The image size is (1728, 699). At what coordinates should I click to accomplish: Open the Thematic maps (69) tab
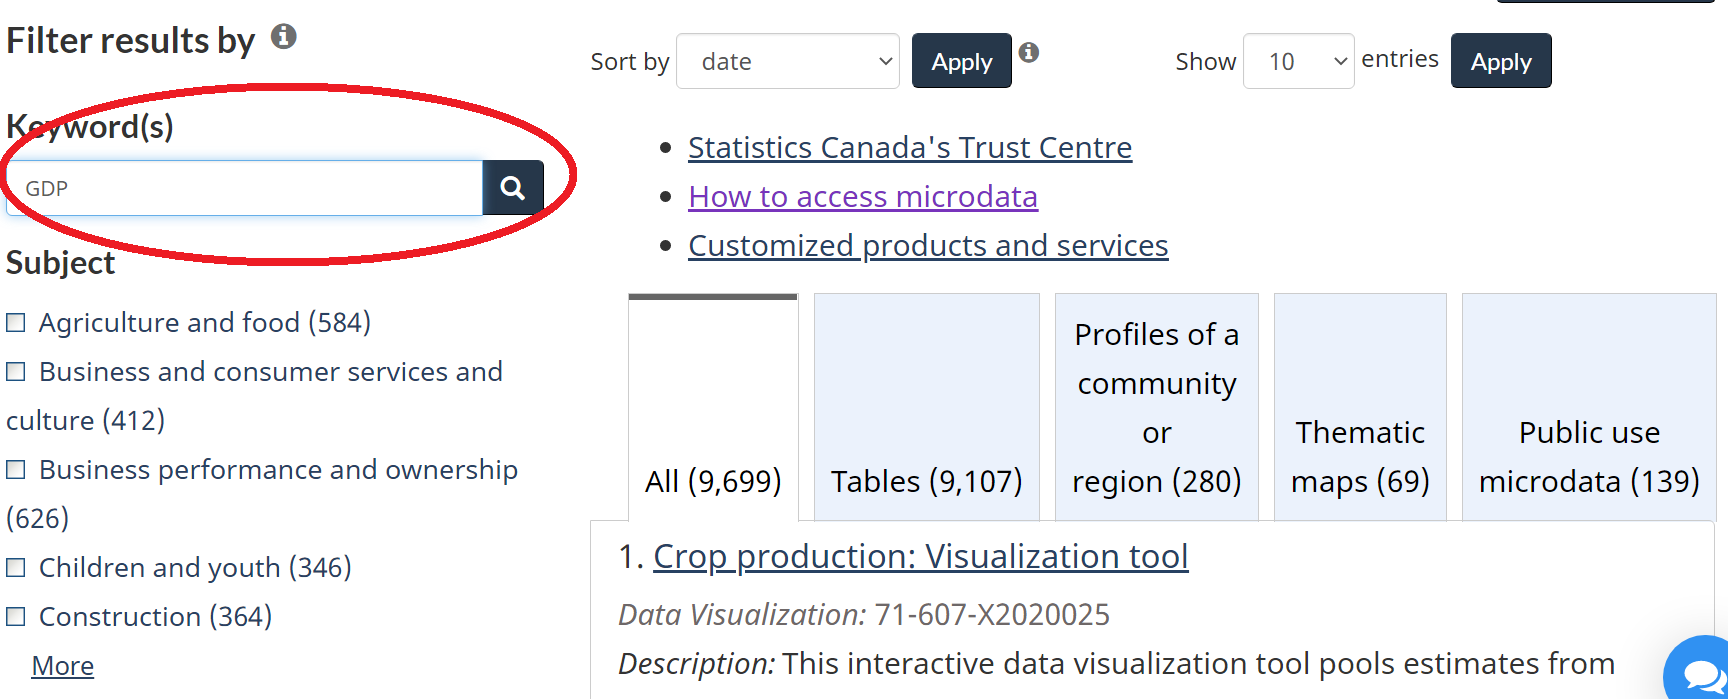coord(1360,457)
